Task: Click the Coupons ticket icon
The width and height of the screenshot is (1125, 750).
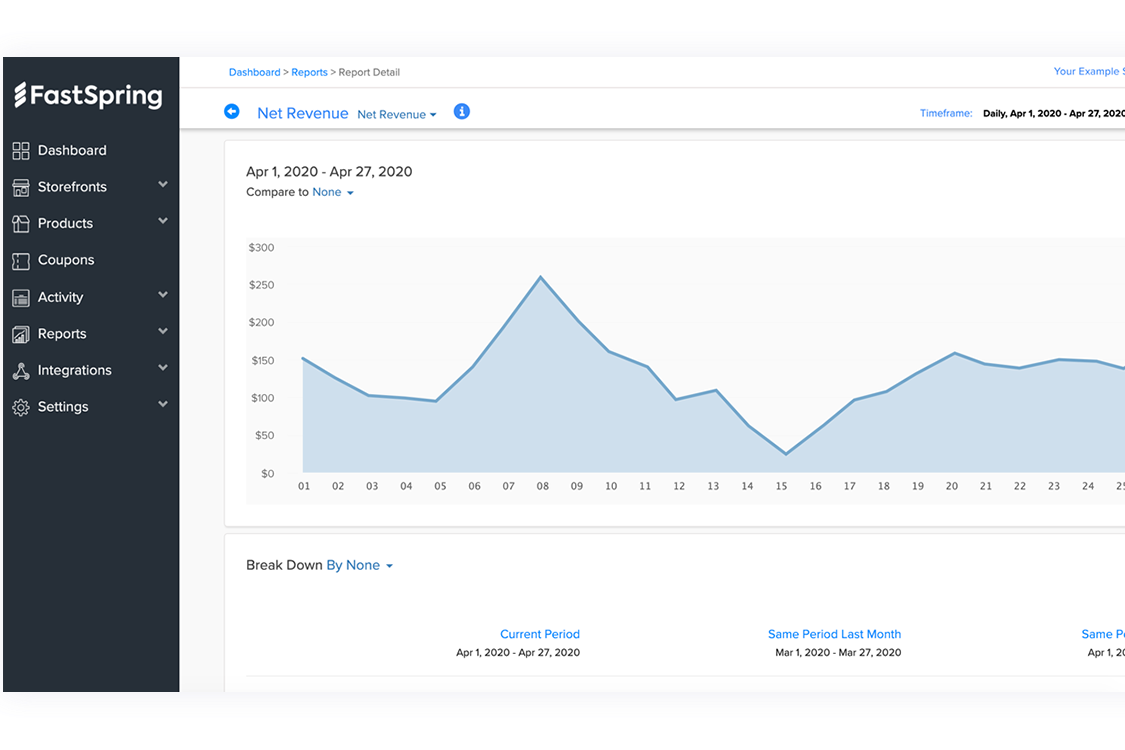Action: point(20,261)
